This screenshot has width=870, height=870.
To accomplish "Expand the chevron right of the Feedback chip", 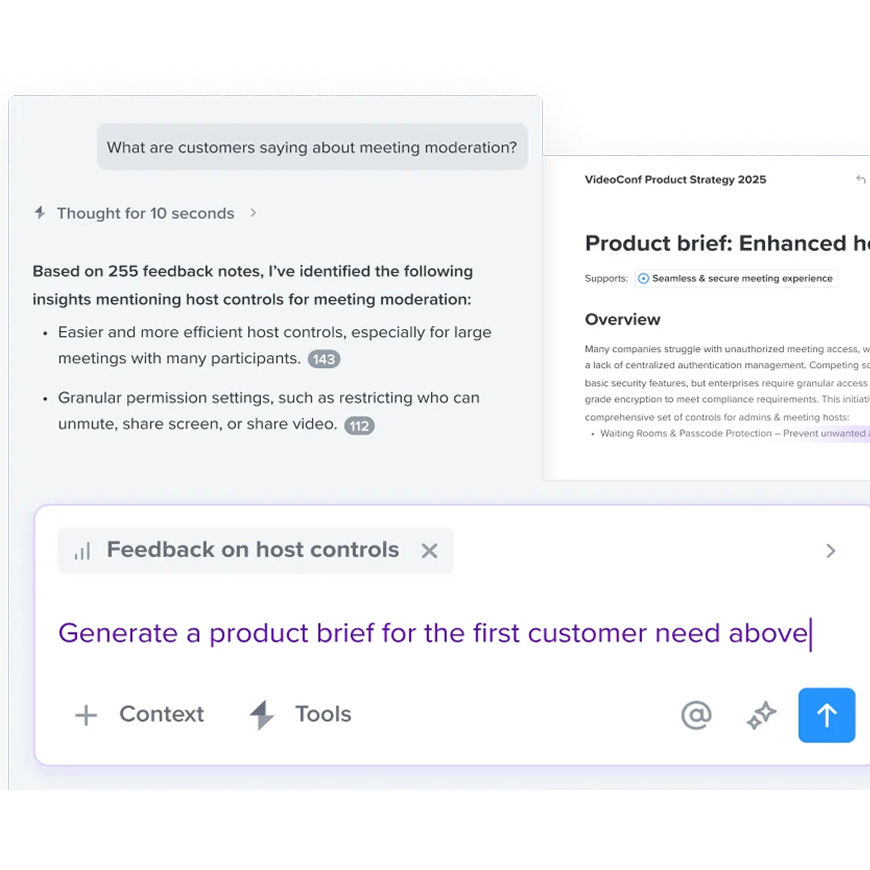I will coord(830,551).
